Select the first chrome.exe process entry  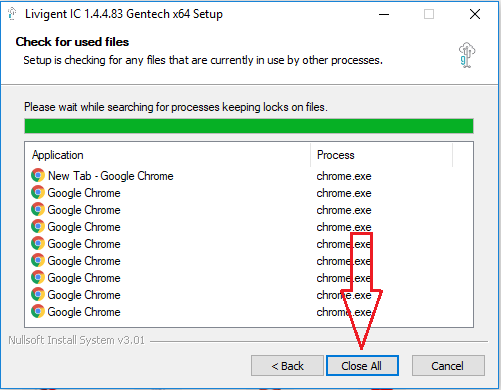(344, 176)
